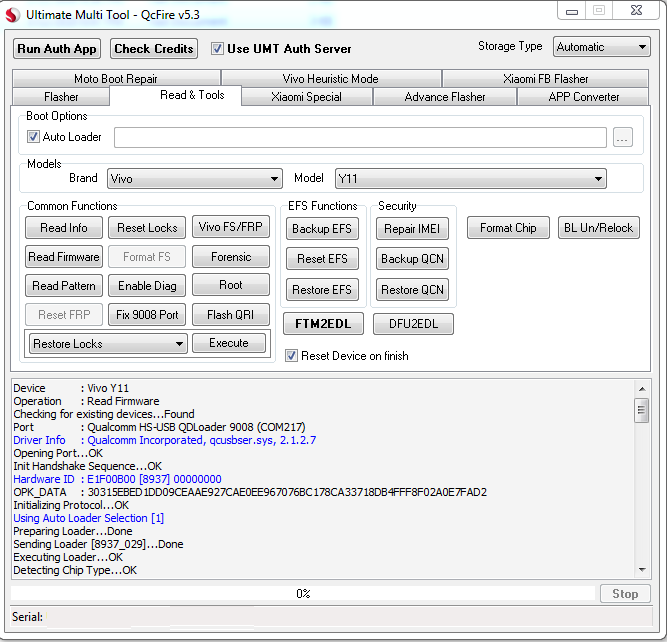Click the QcFire app logo icon
The height and width of the screenshot is (642, 667).
click(12, 15)
